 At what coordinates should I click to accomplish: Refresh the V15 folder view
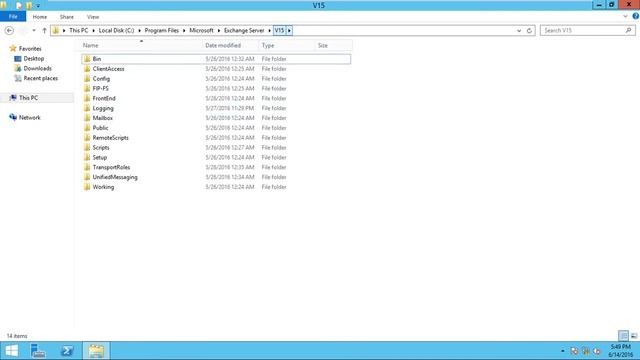click(529, 31)
